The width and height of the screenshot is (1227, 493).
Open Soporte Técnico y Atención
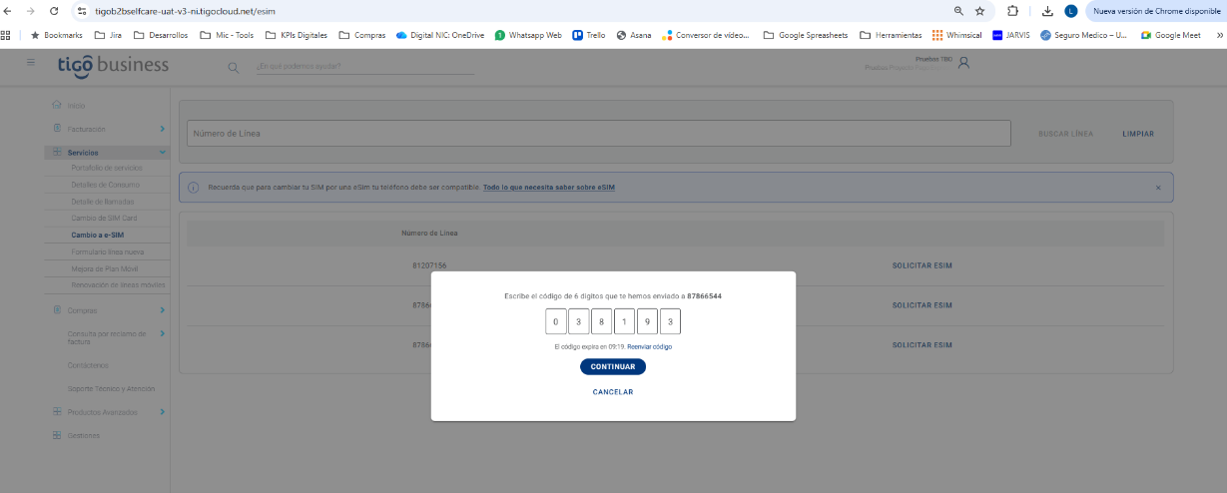click(x=111, y=388)
